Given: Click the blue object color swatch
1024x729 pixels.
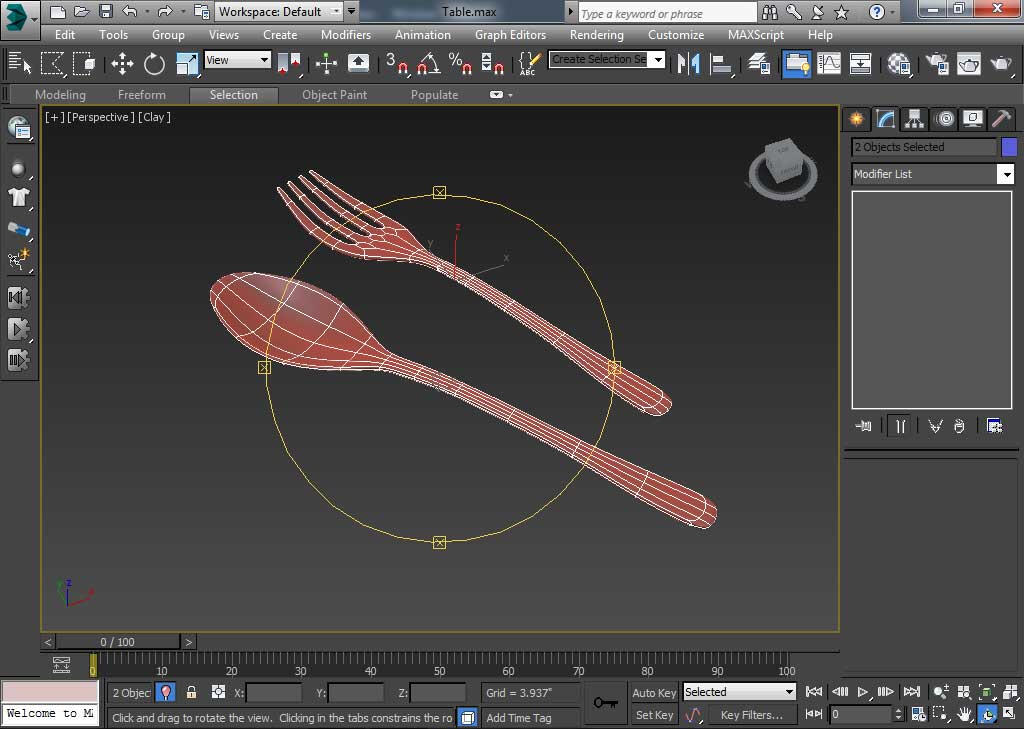Looking at the screenshot, I should tap(1009, 147).
